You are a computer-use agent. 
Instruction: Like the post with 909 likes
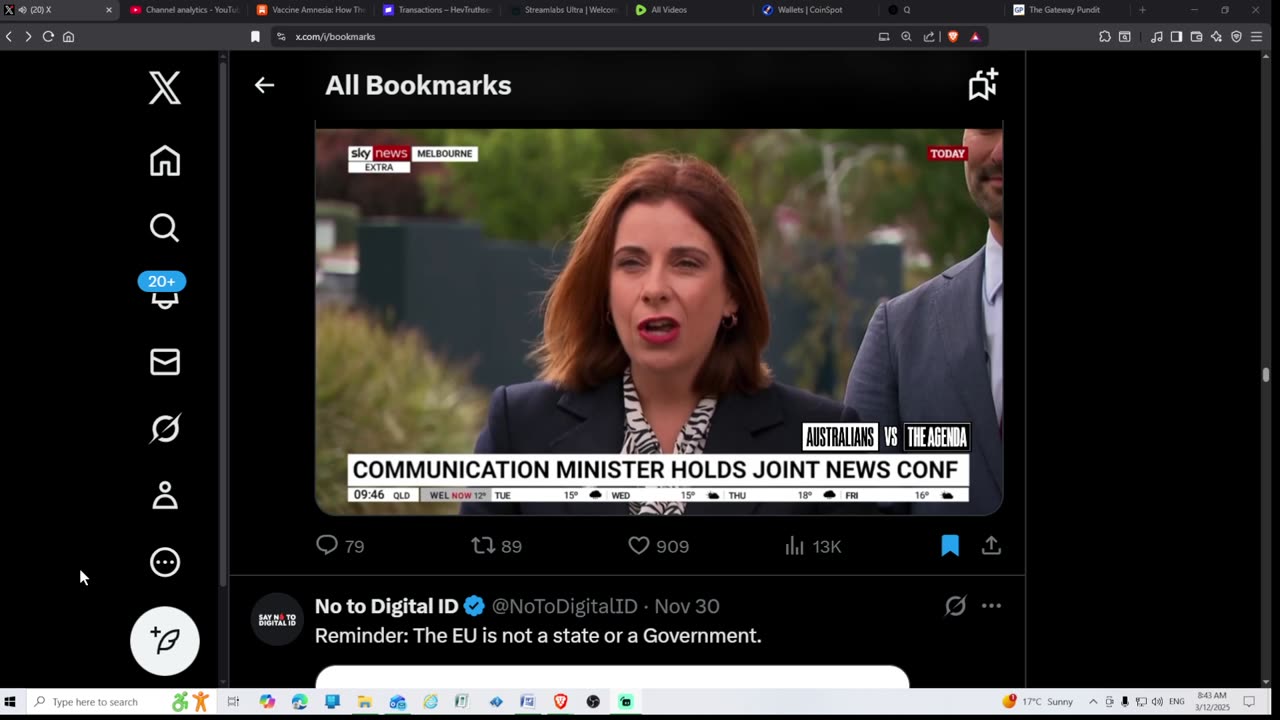tap(658, 546)
